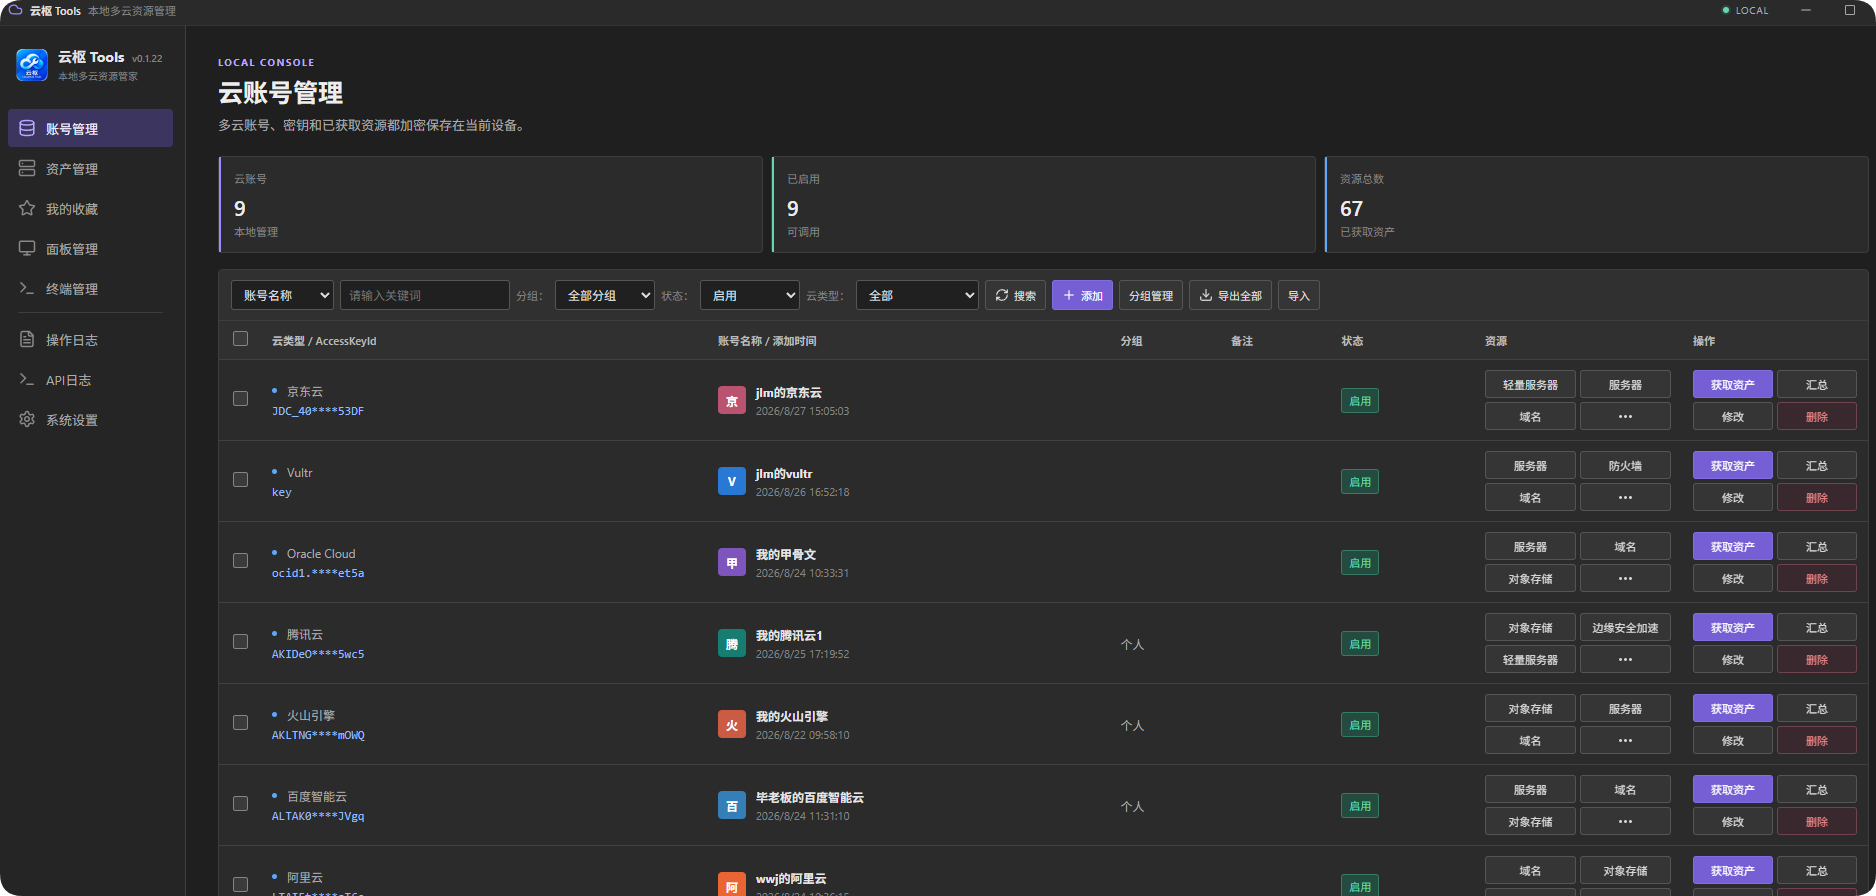Click the gear icon beside 系统设置
1876x896 pixels.
click(x=27, y=419)
